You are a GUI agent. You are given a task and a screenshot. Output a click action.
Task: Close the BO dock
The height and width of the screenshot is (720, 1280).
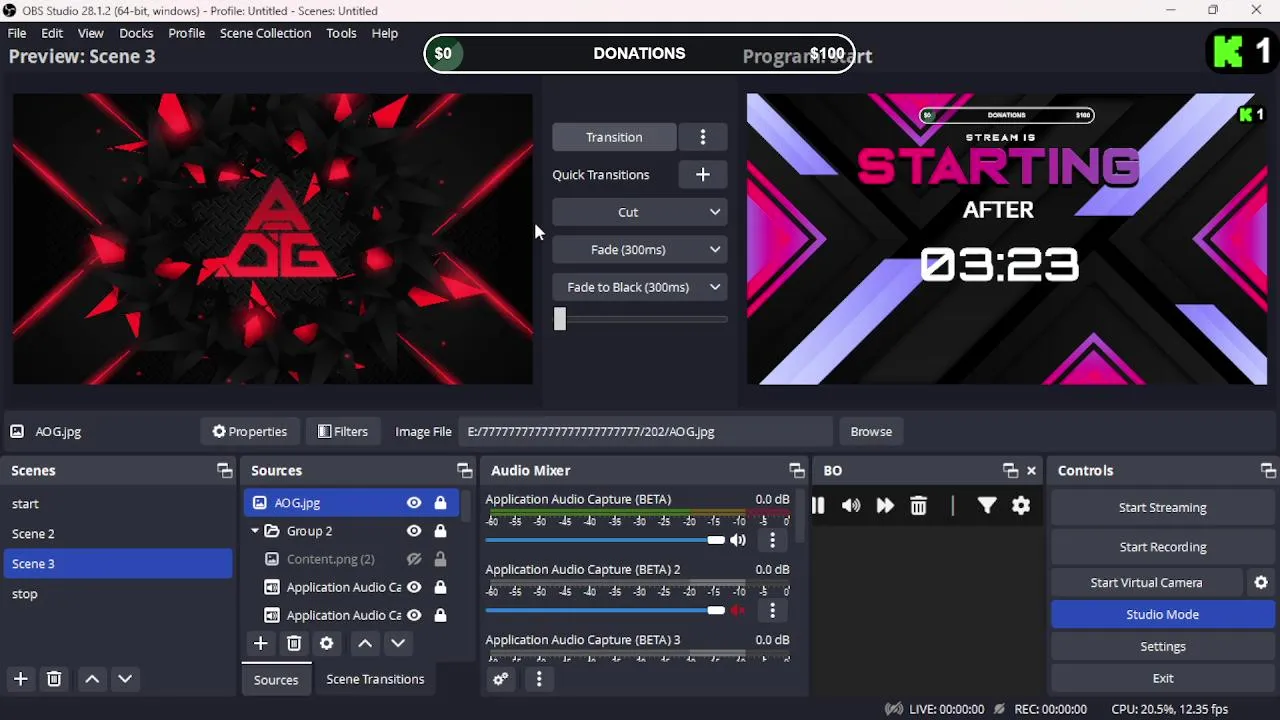[x=1031, y=470]
